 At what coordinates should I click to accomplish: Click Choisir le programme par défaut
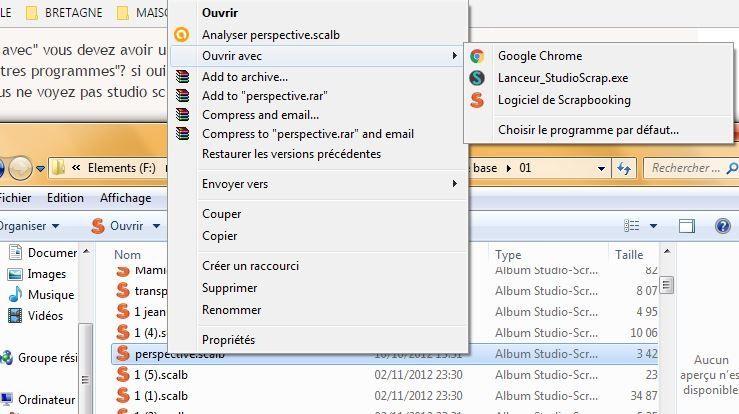(x=588, y=130)
